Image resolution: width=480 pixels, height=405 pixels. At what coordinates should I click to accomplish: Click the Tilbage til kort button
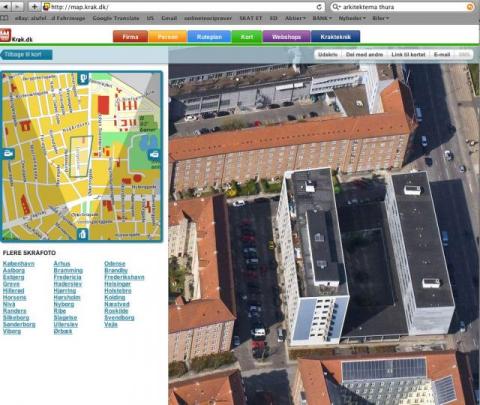26,55
